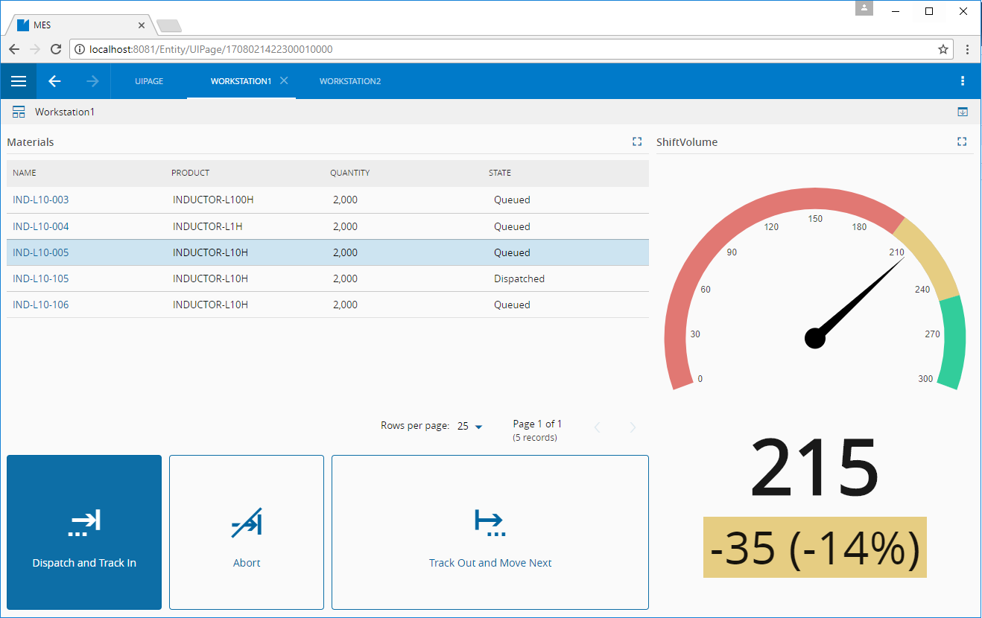
Task: Expand Materials panel to fullscreen
Action: pyautogui.click(x=637, y=142)
